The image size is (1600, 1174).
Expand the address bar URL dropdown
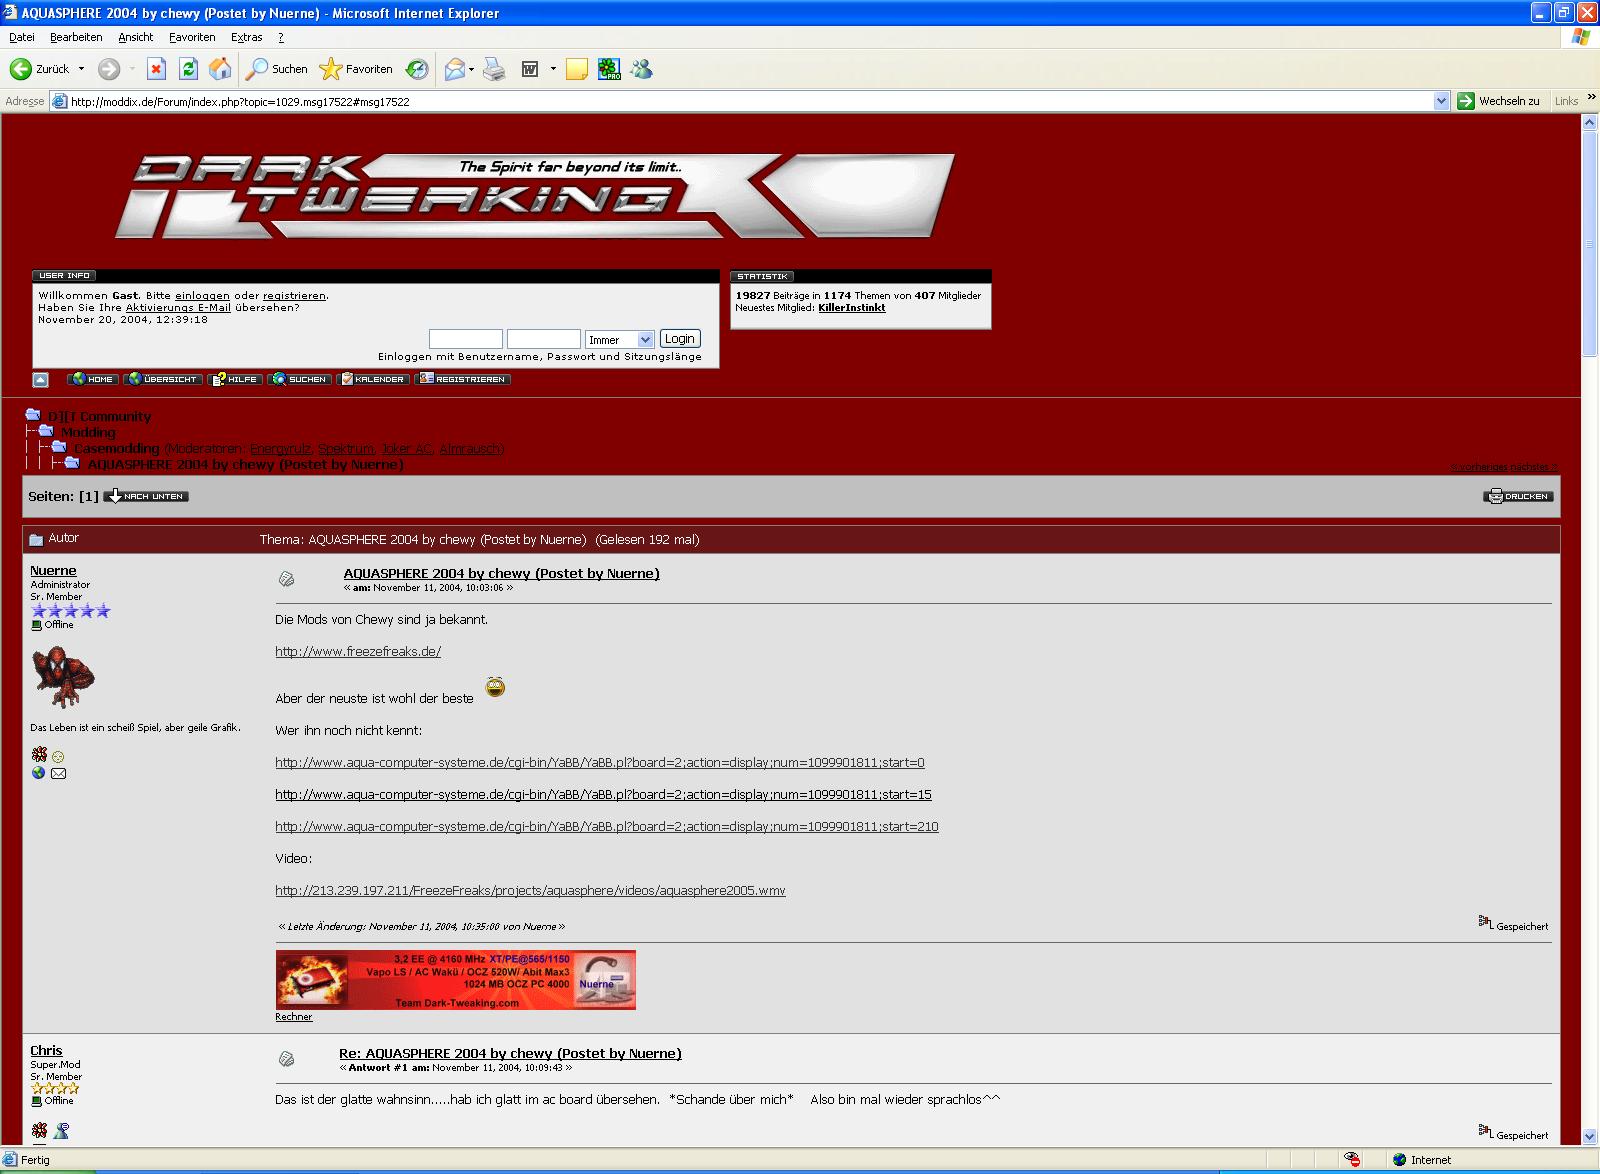1441,101
